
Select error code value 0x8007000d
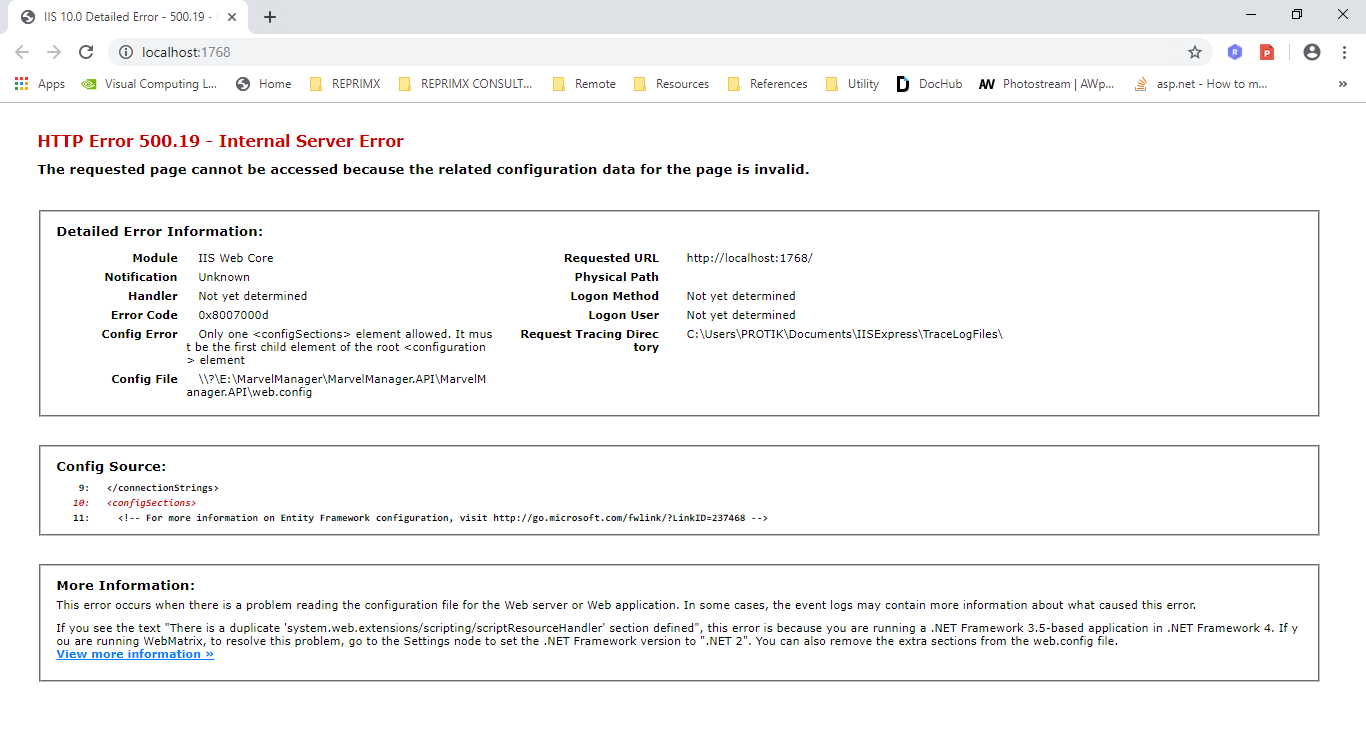coord(233,315)
